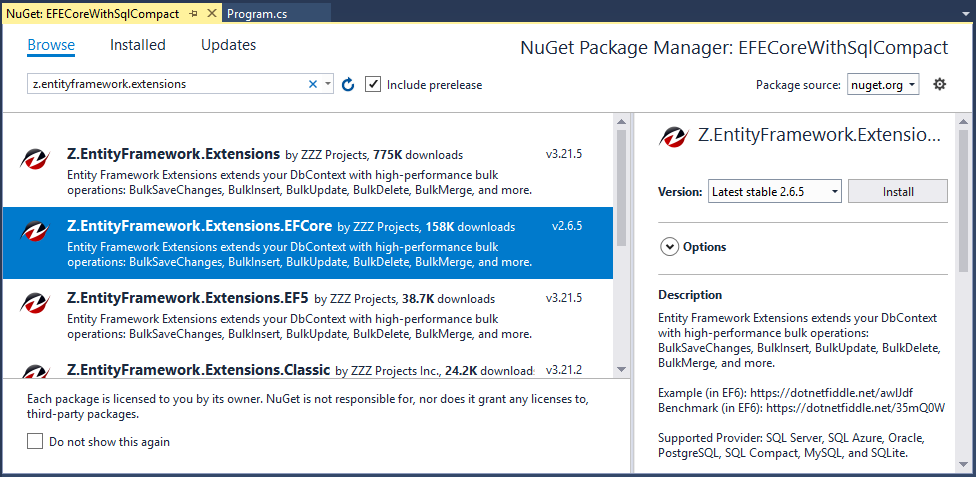Refresh the package list
Viewport: 976px width, 477px height.
349,84
